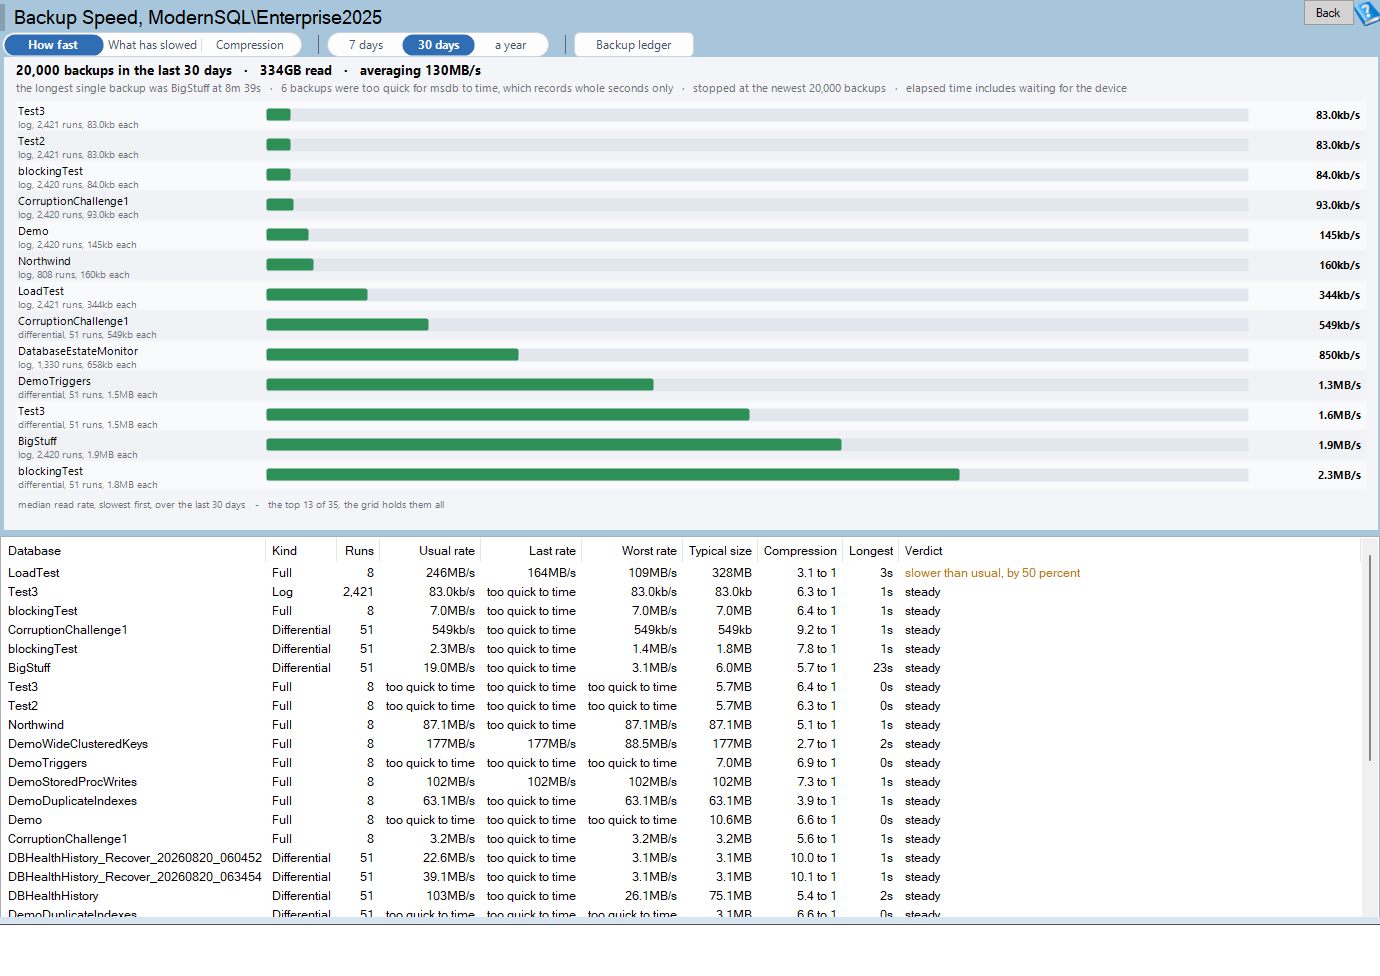Click the 2,421 runs cell

pos(358,592)
